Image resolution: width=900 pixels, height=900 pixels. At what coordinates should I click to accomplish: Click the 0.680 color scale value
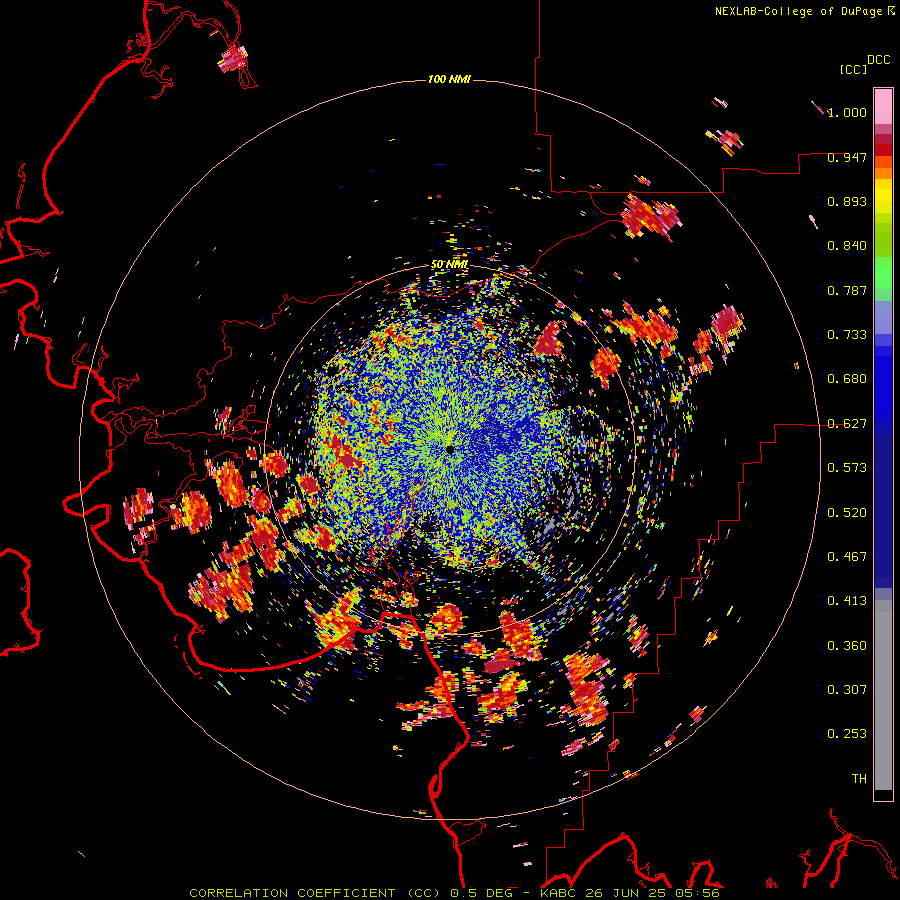[847, 379]
